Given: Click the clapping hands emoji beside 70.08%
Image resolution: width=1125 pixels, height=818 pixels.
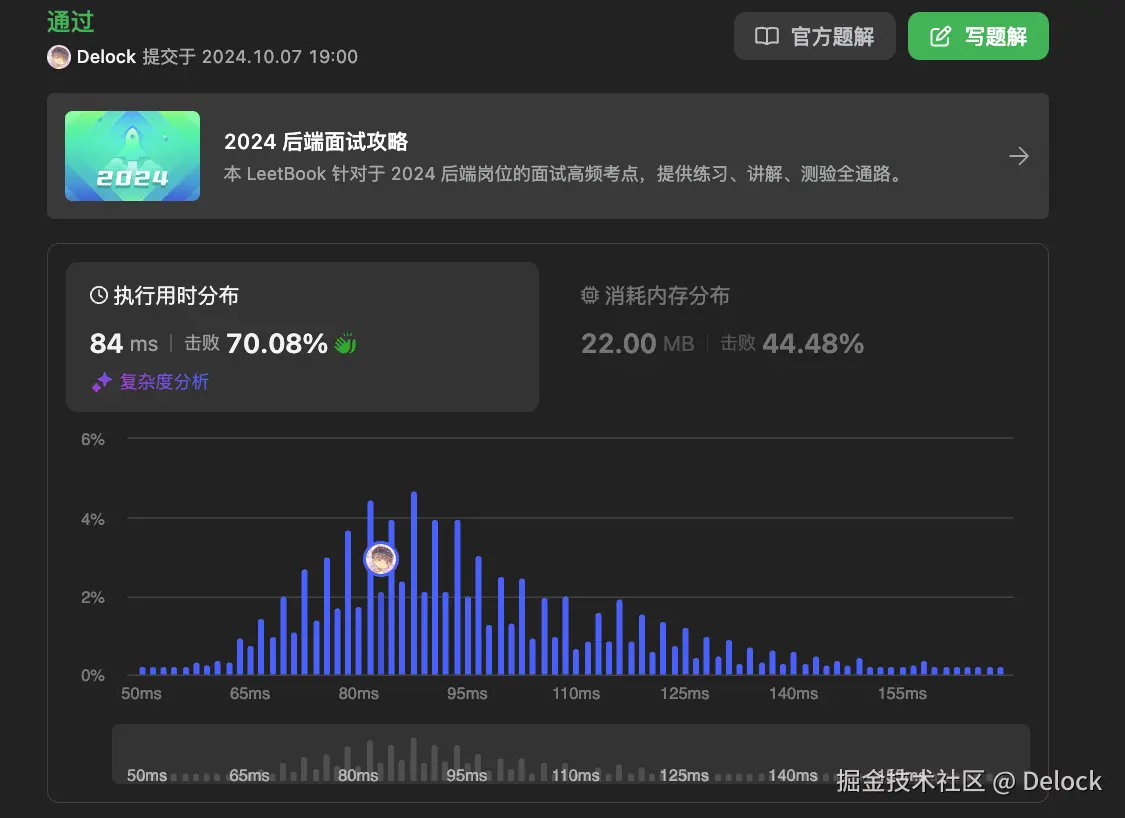Looking at the screenshot, I should pyautogui.click(x=344, y=342).
